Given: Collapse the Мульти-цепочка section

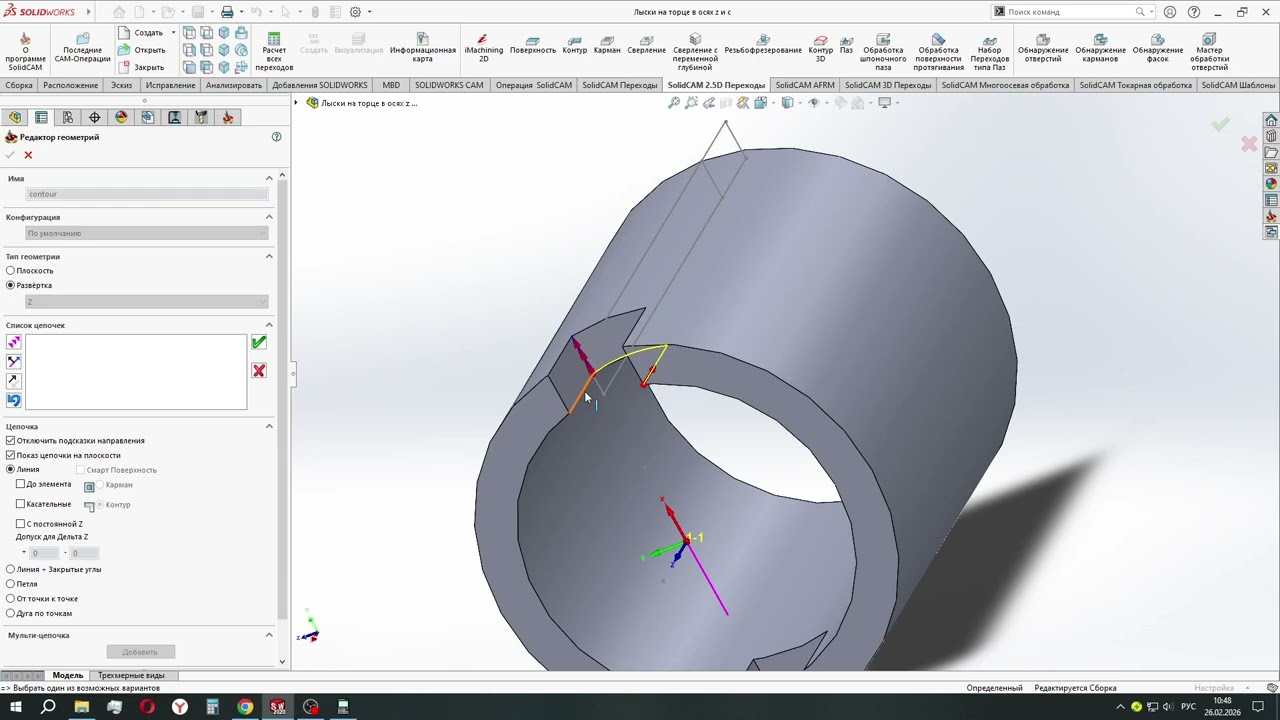Looking at the screenshot, I should tap(269, 635).
